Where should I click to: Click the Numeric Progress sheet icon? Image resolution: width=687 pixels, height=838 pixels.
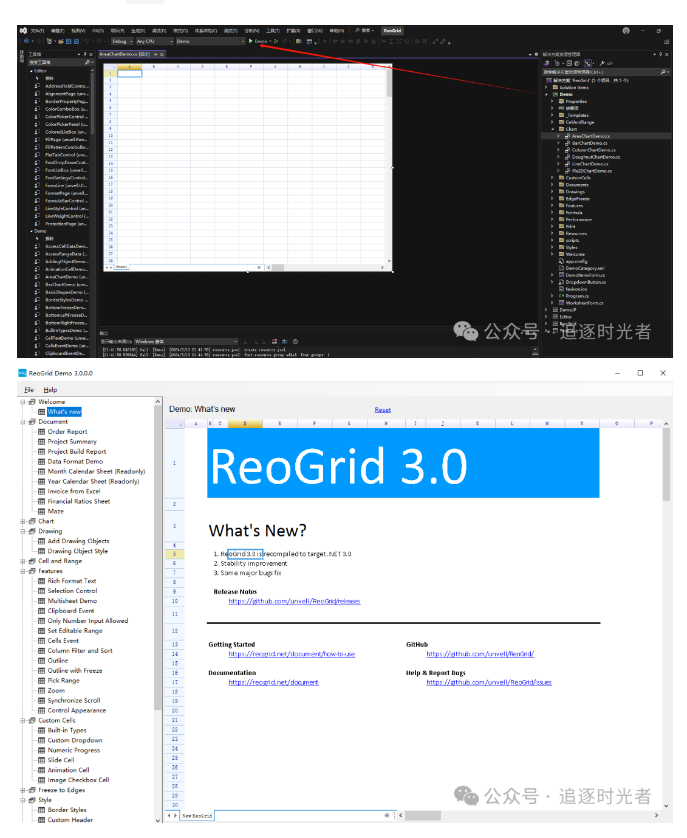pyautogui.click(x=42, y=751)
